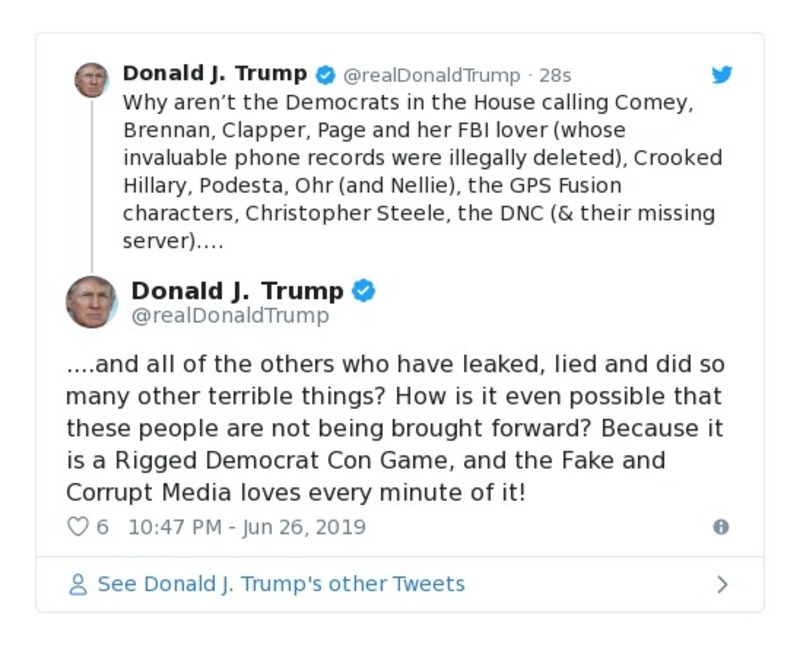Viewport: 800px width, 648px height.
Task: Visit the @realDonaldTrump handle on the first tweet
Action: click(434, 74)
